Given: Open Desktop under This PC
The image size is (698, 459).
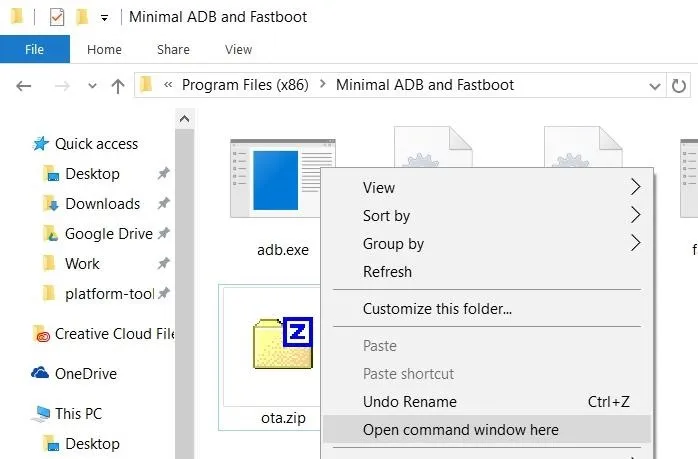Looking at the screenshot, I should (x=92, y=444).
